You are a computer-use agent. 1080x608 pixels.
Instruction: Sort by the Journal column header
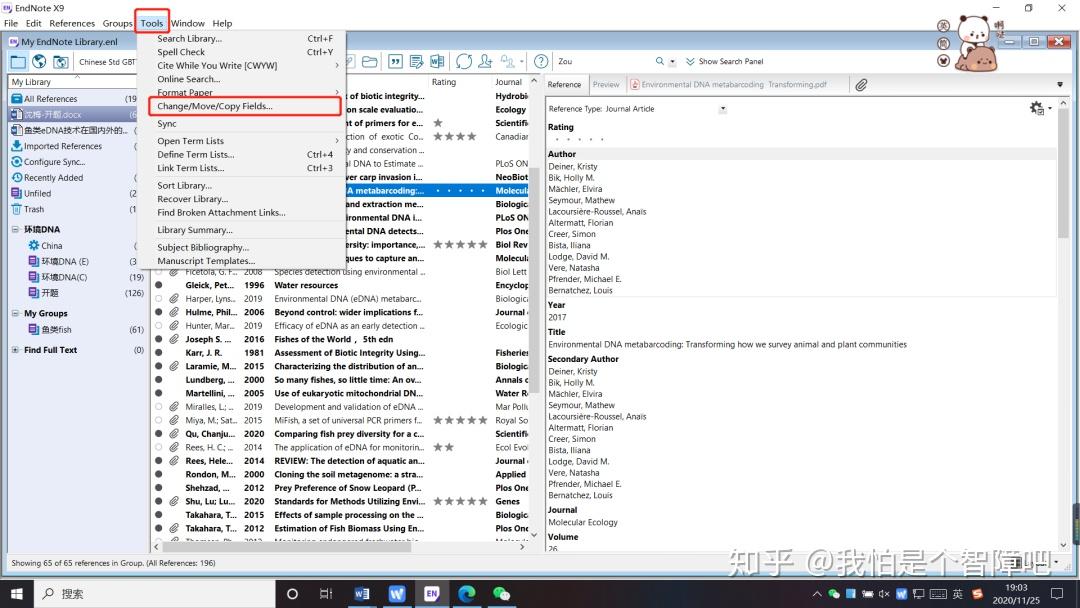[x=510, y=82]
